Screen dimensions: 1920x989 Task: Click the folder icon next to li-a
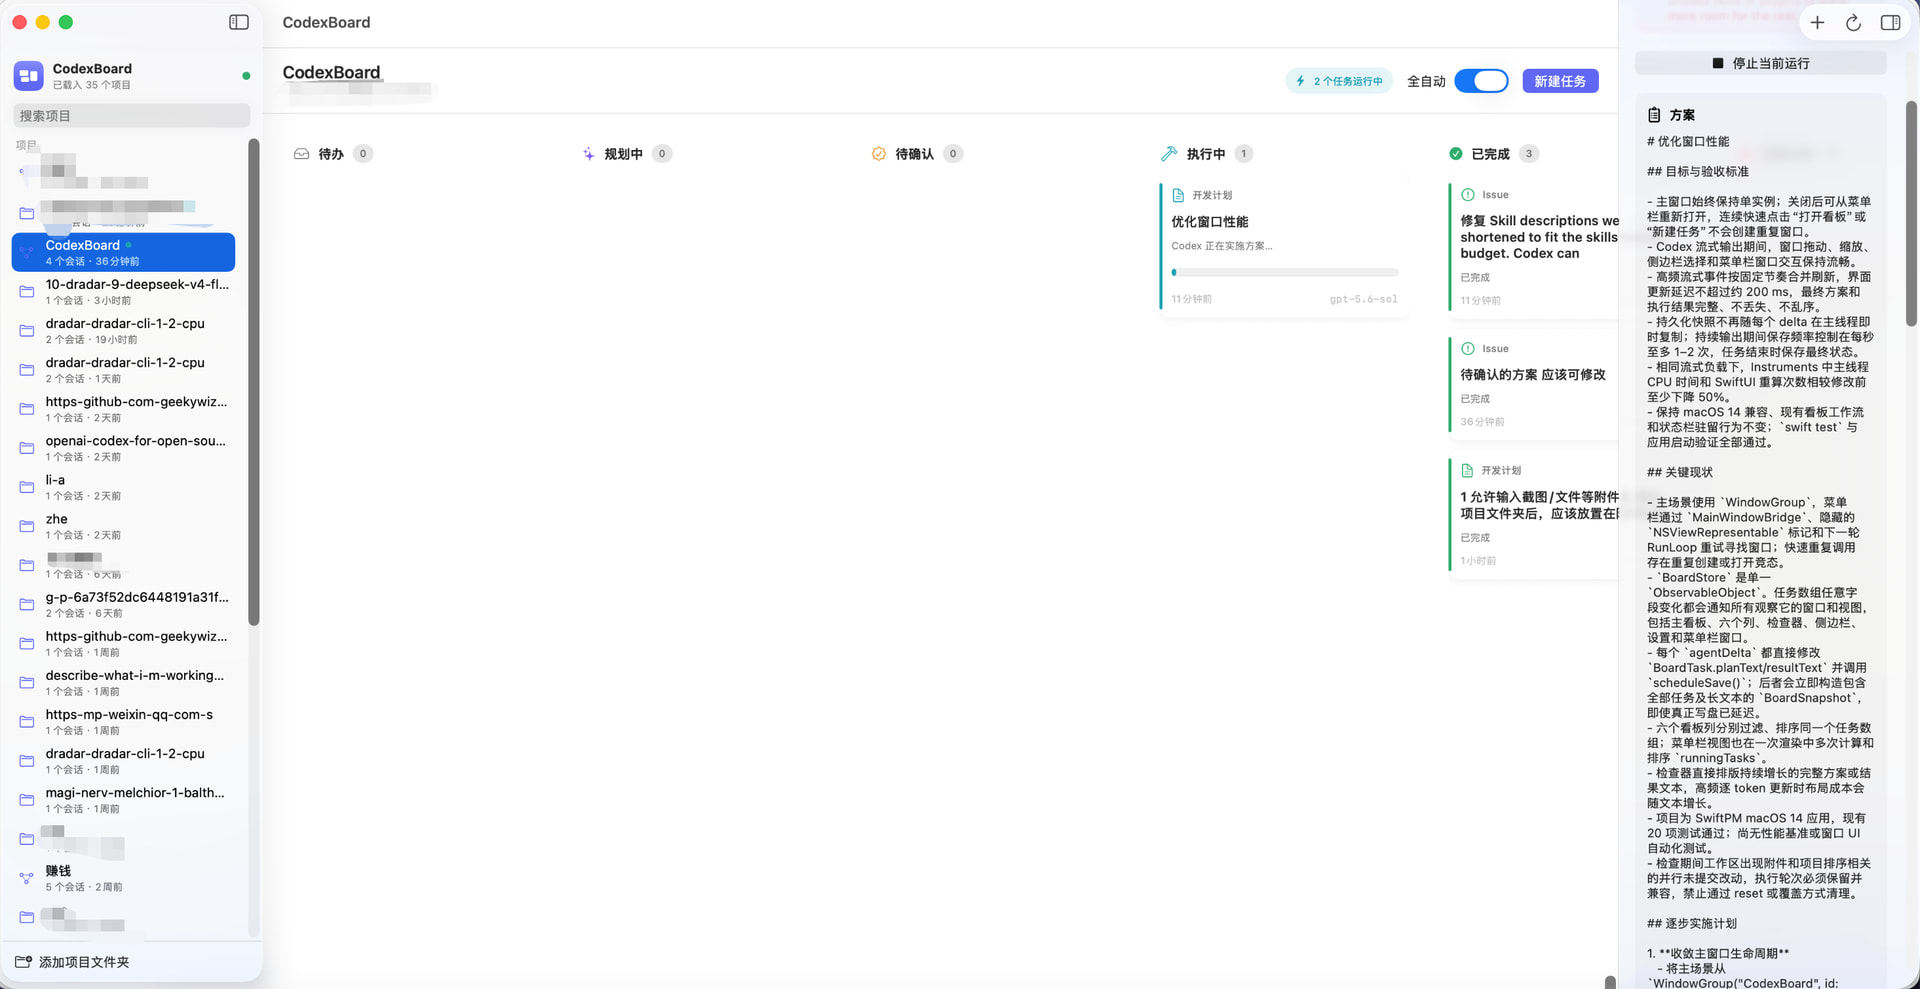(x=27, y=487)
